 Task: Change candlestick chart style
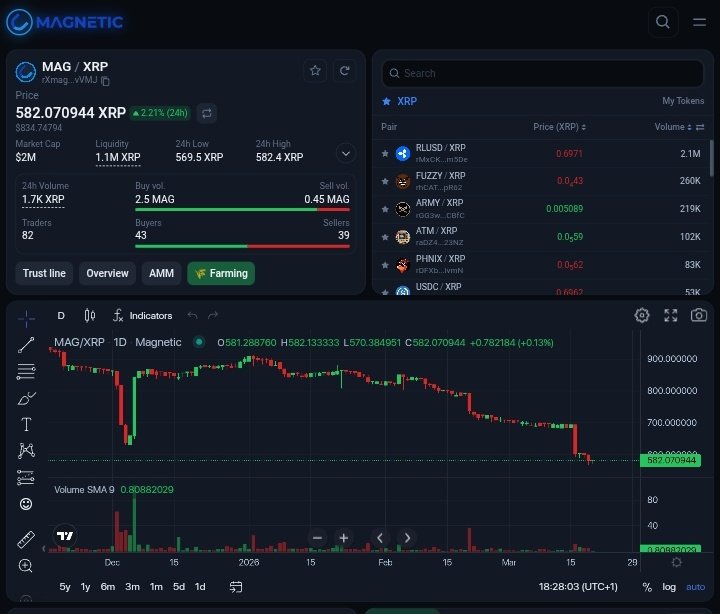click(x=90, y=315)
